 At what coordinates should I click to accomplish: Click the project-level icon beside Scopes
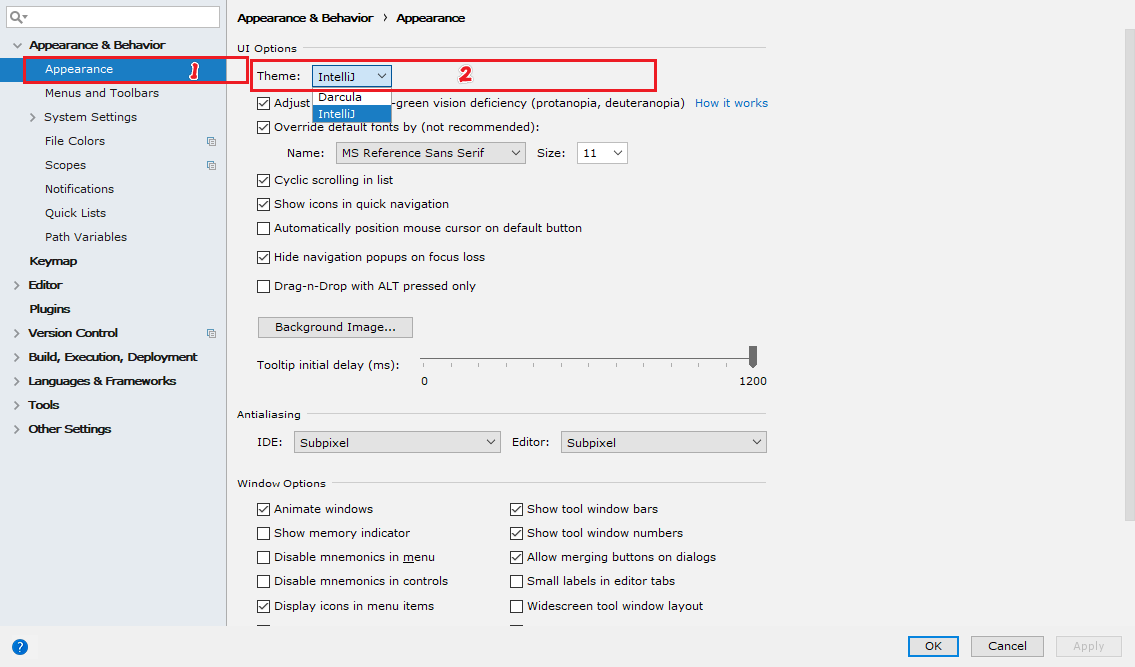tap(211, 165)
